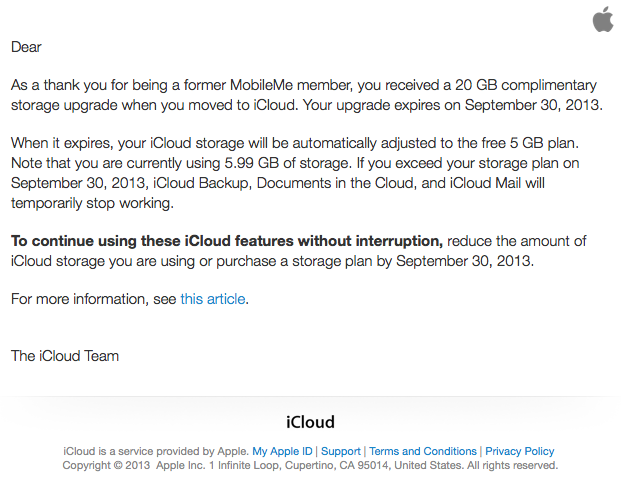Image resolution: width=621 pixels, height=502 pixels.
Task: Click the 'Copyright © 2013' footer text
Action: [x=105, y=466]
